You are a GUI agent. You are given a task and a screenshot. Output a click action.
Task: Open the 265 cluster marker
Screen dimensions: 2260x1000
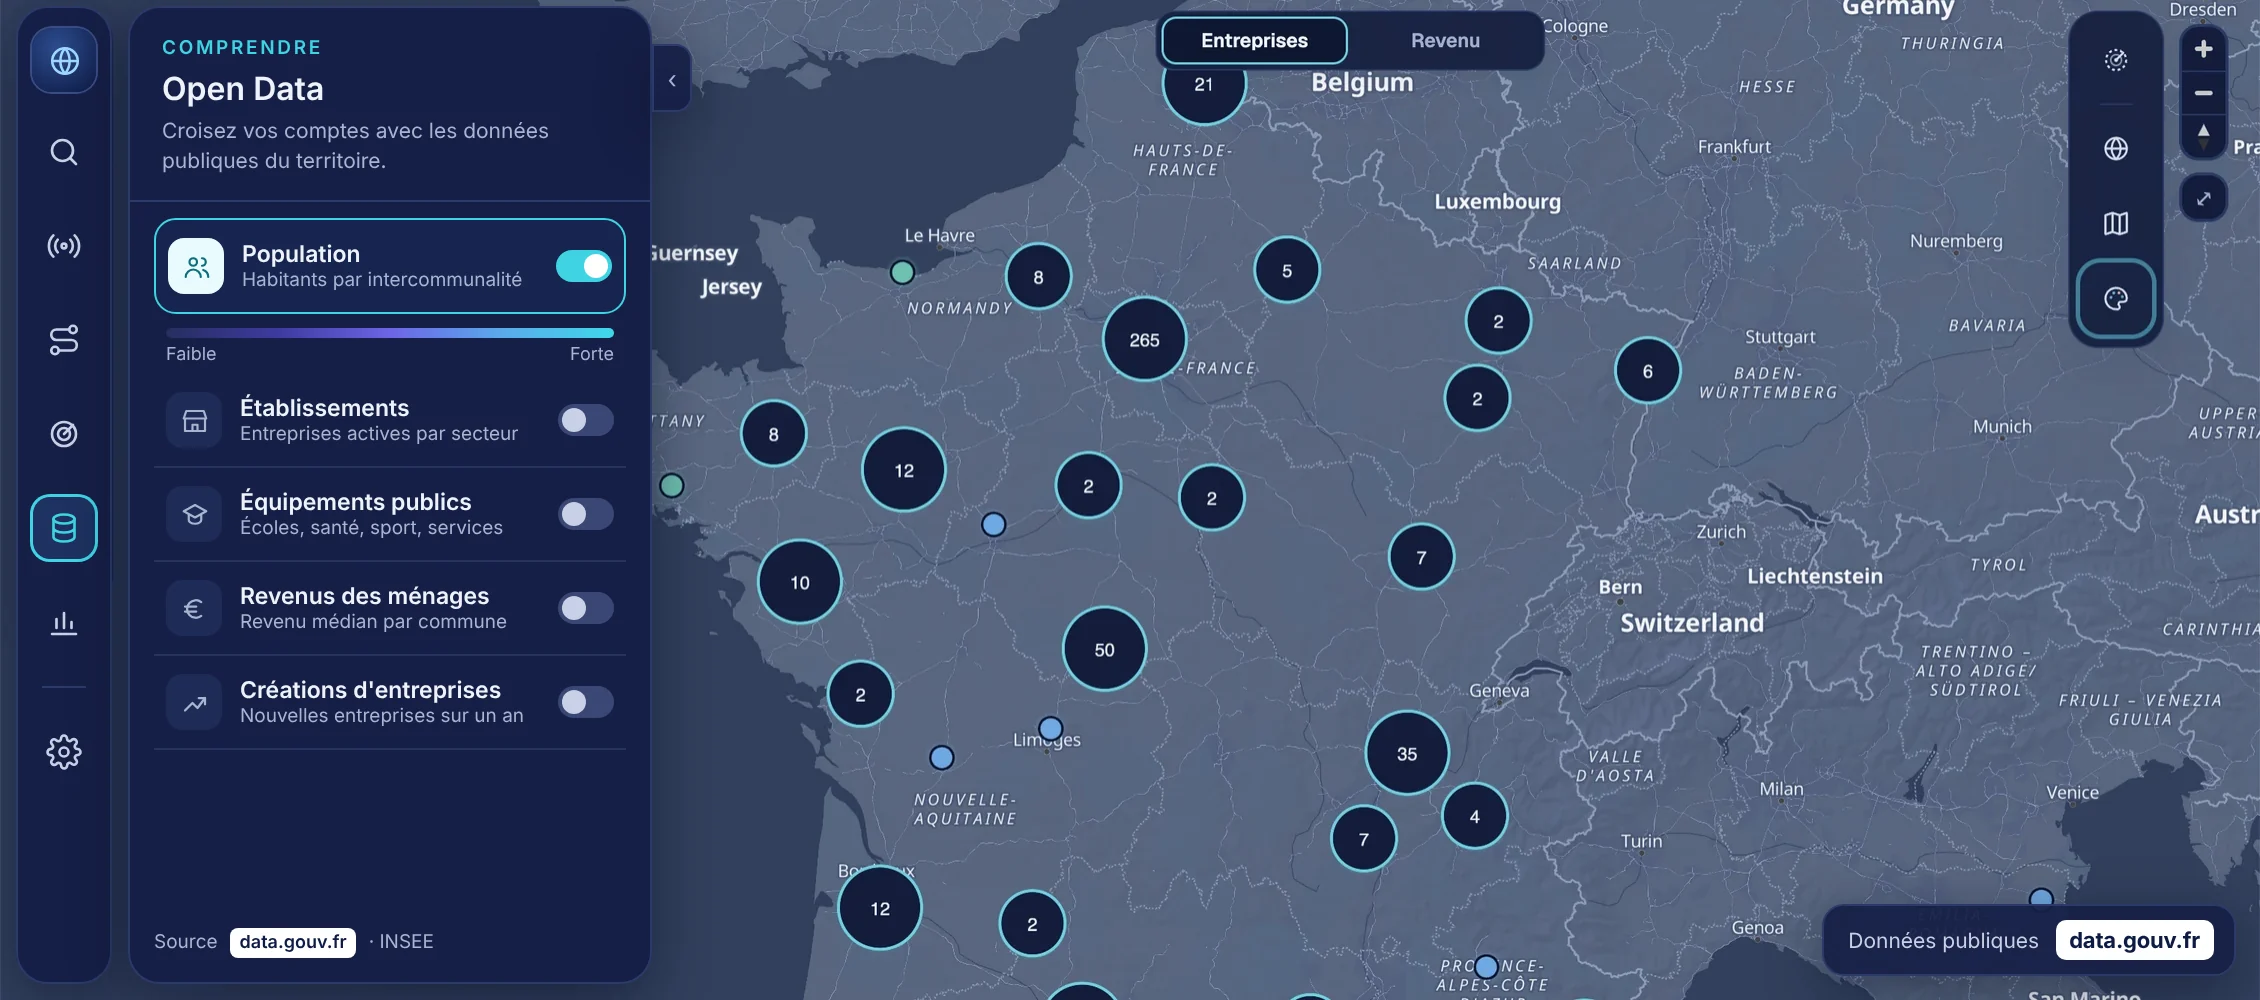pos(1144,340)
